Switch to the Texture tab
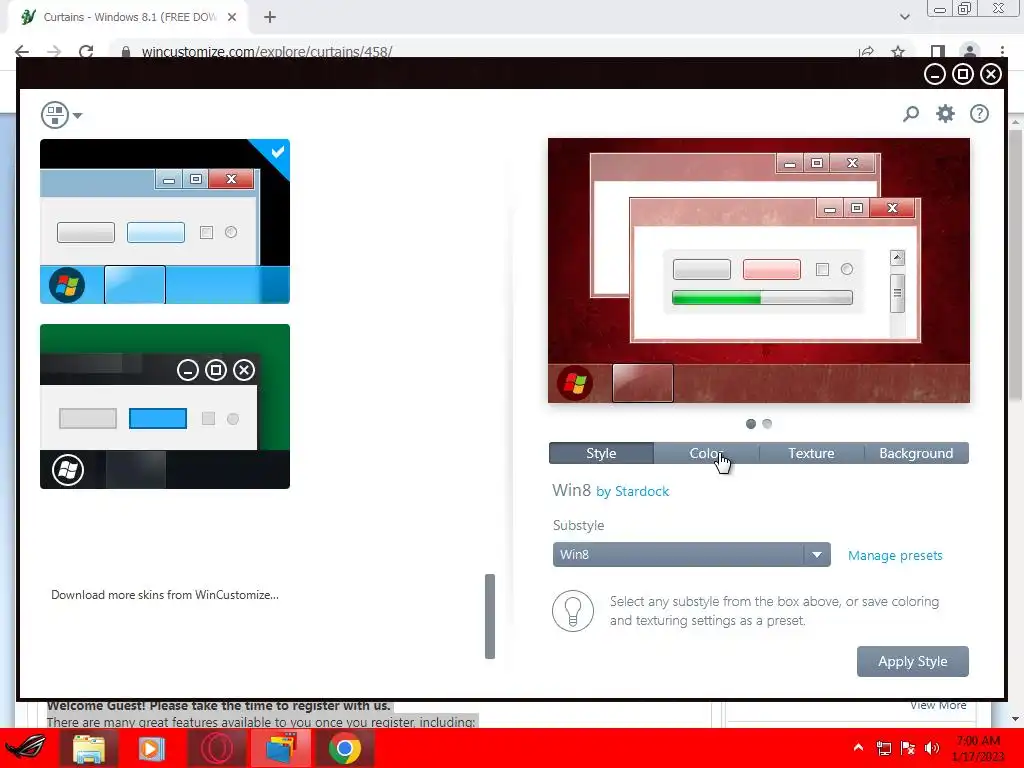This screenshot has width=1024, height=768. coord(811,453)
